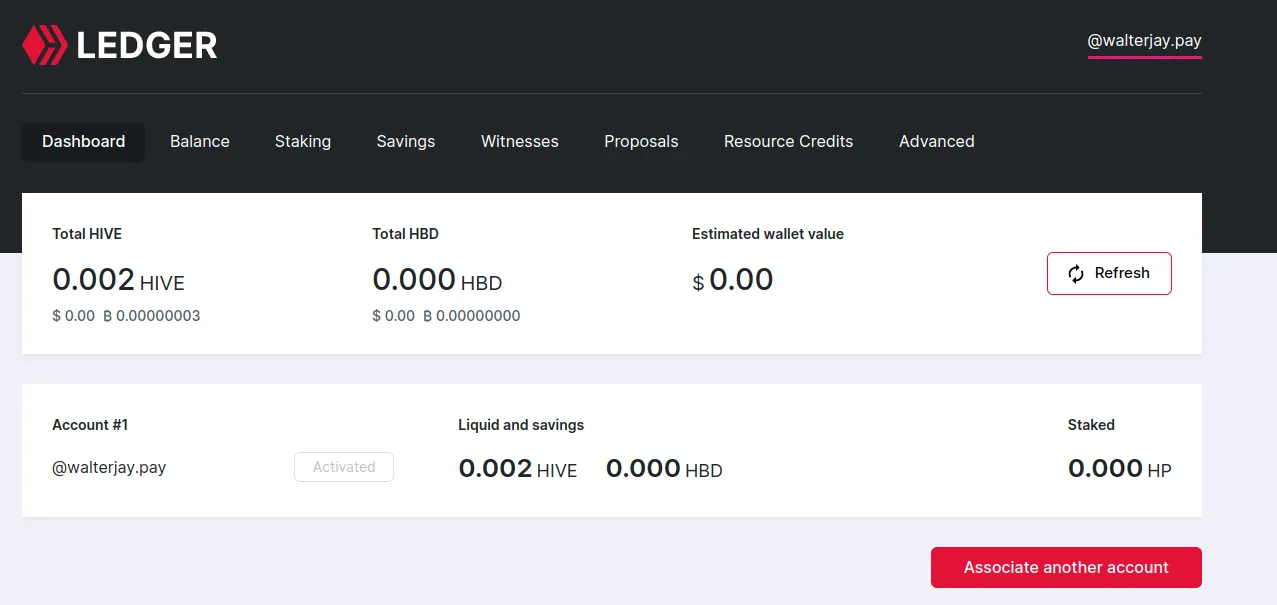The image size is (1277, 605).
Task: Click the Total HIVE label
Action: coord(87,234)
